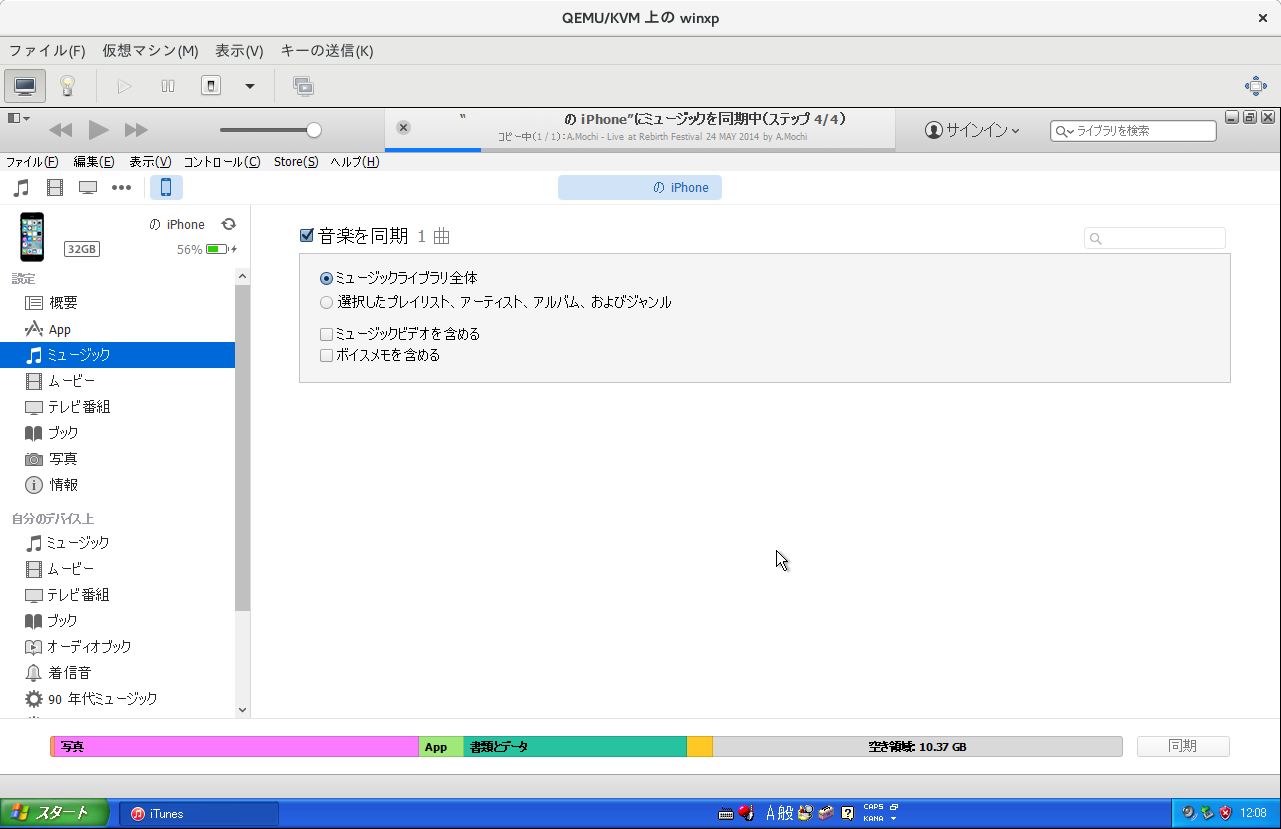Click the iTunes taskbar button

click(x=199, y=813)
